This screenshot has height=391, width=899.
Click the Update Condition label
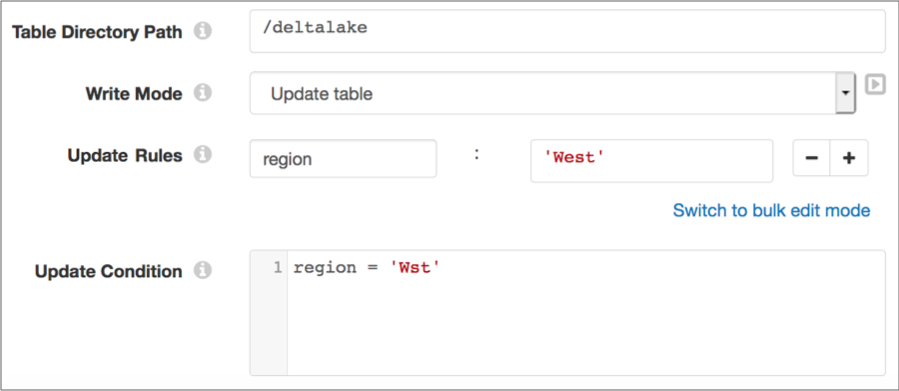pos(109,271)
